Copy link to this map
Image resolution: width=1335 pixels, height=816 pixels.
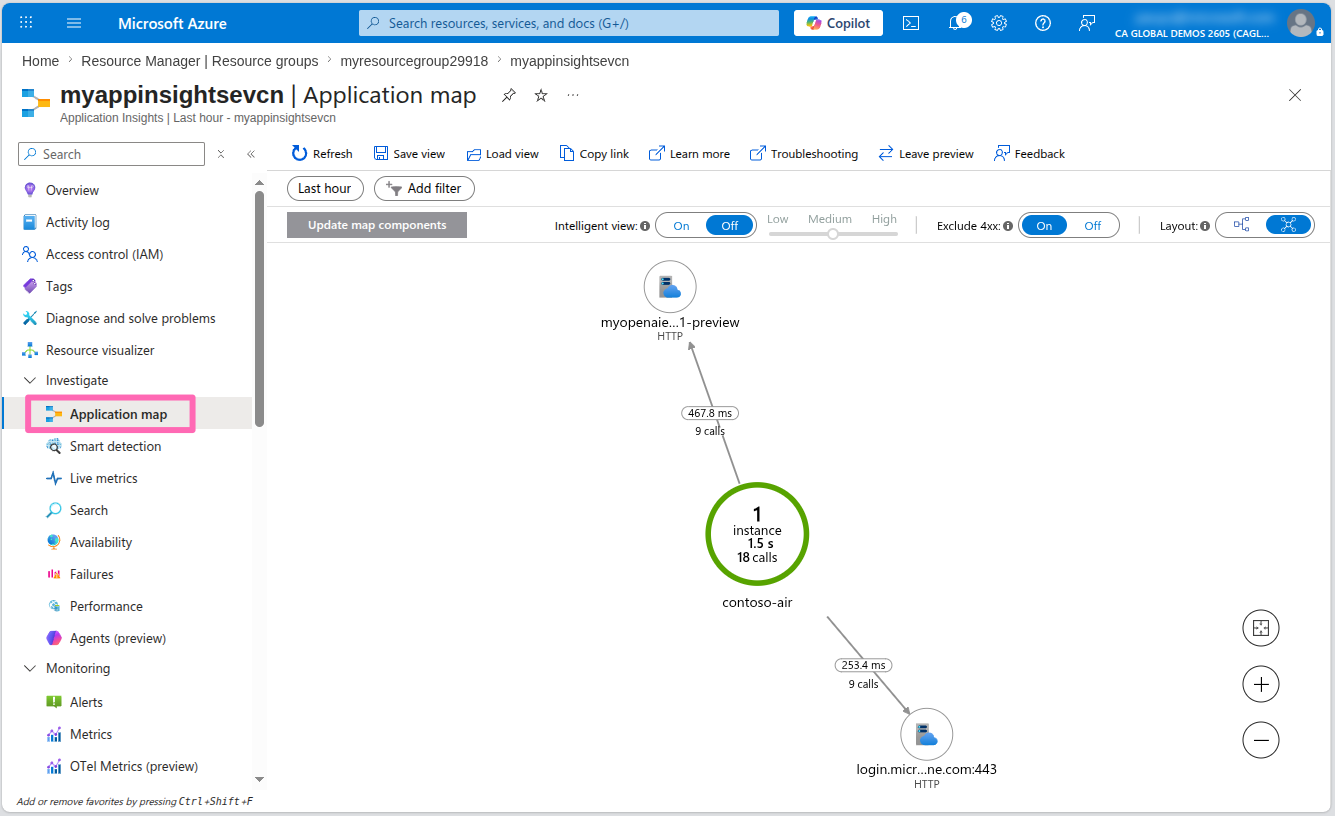tap(594, 153)
